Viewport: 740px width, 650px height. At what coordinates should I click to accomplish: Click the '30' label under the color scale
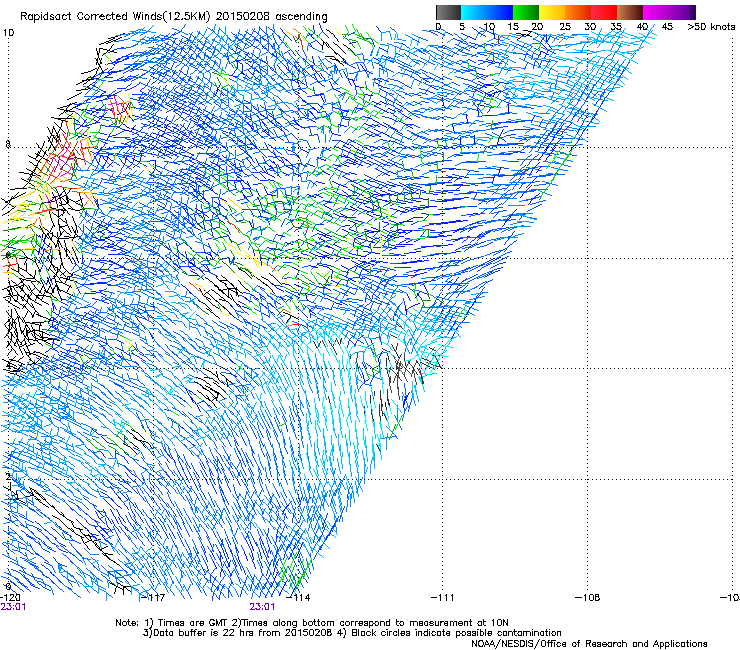click(x=590, y=26)
